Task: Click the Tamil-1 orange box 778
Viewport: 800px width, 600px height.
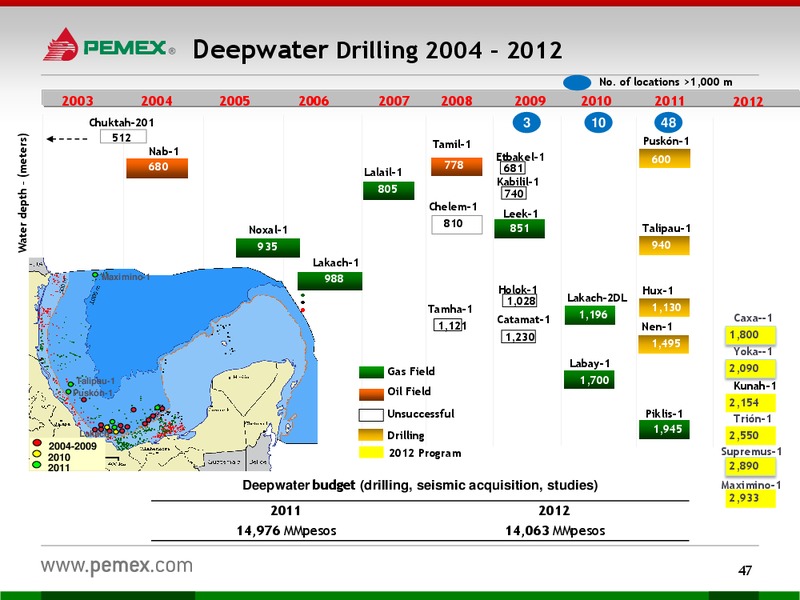Action: 457,166
